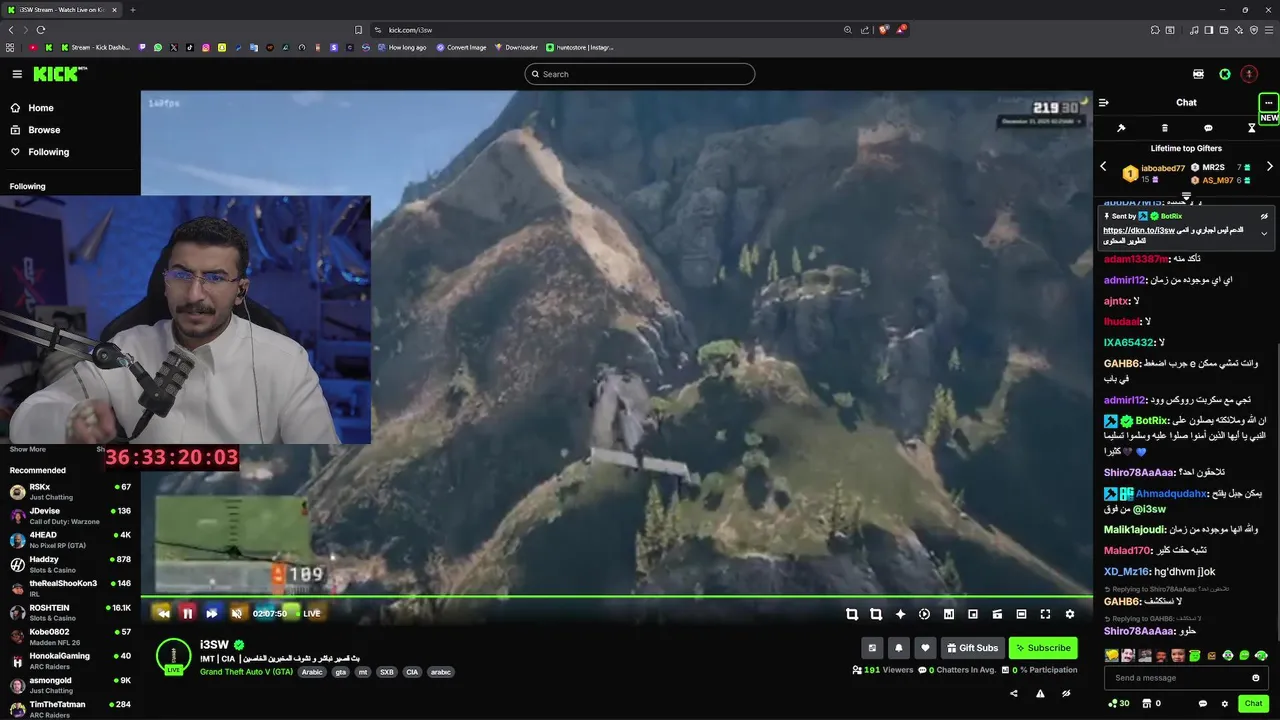Collapse the top gifters leaderboard
This screenshot has width=1280, height=720.
click(x=1187, y=196)
